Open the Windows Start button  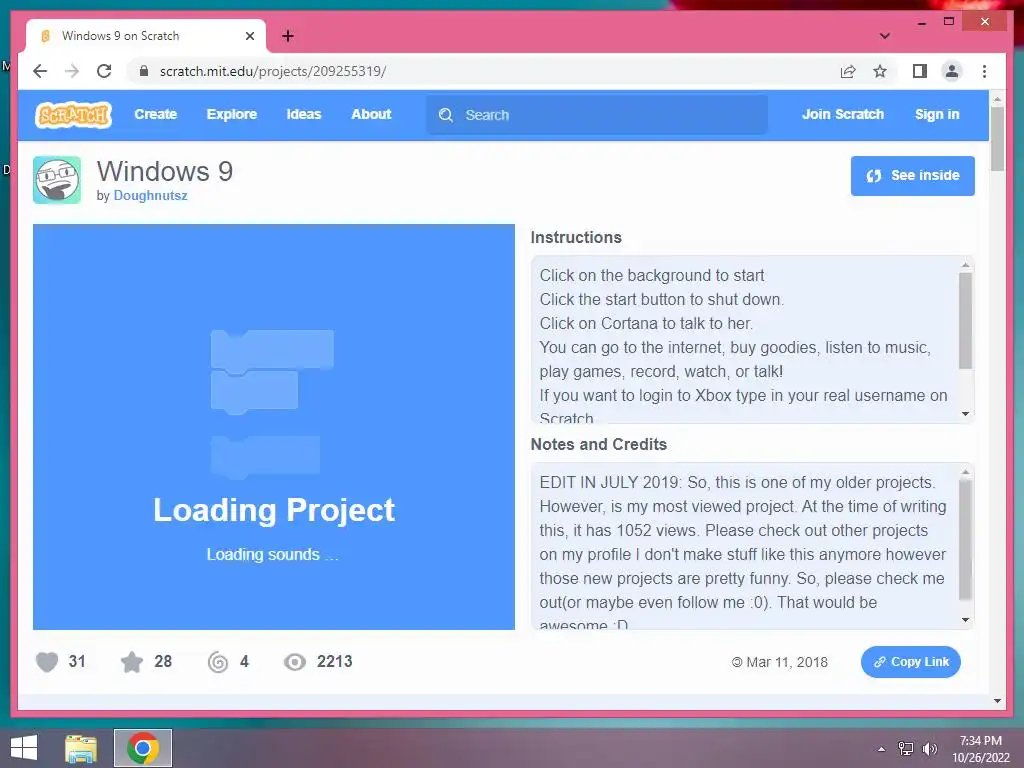pos(24,748)
